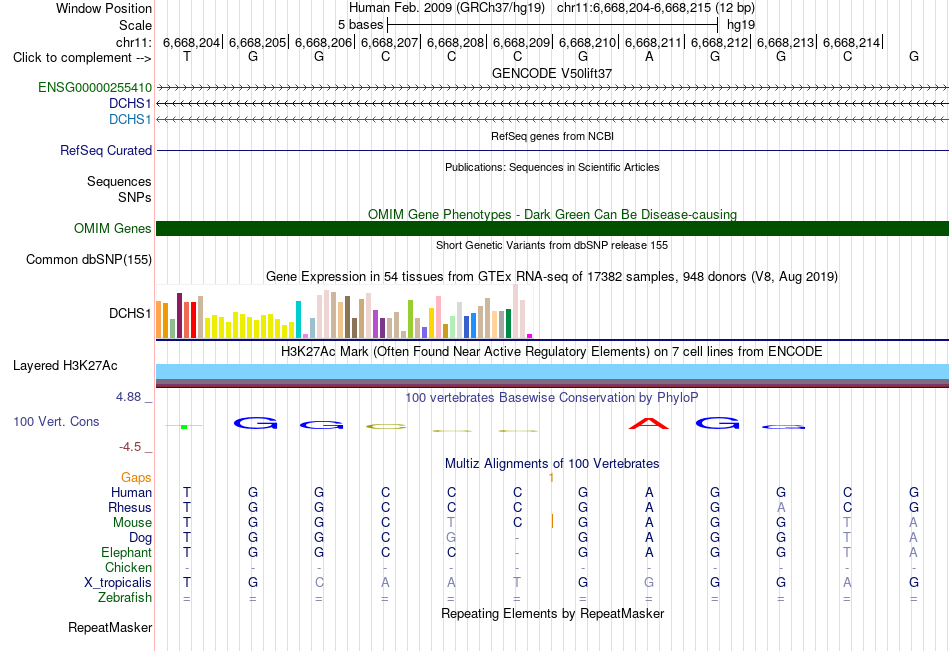Click position label 6,668,204
950x651 pixels.
(191, 42)
